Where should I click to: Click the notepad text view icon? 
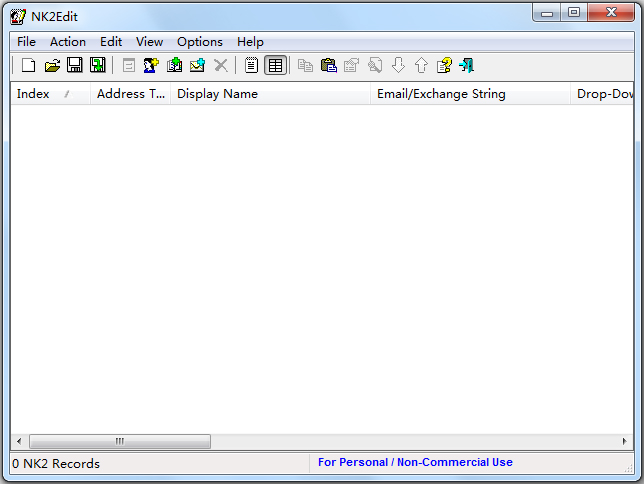(x=251, y=65)
